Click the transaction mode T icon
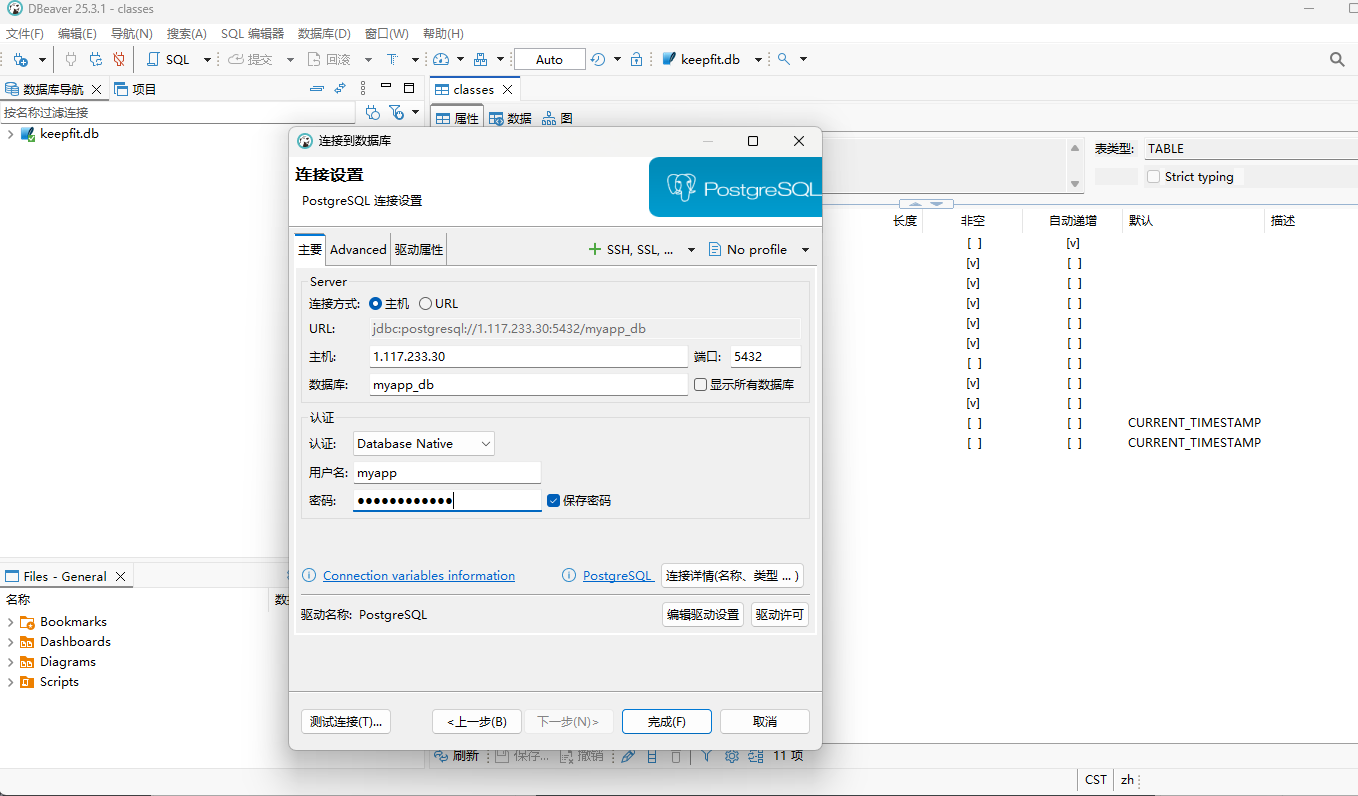 [x=391, y=59]
